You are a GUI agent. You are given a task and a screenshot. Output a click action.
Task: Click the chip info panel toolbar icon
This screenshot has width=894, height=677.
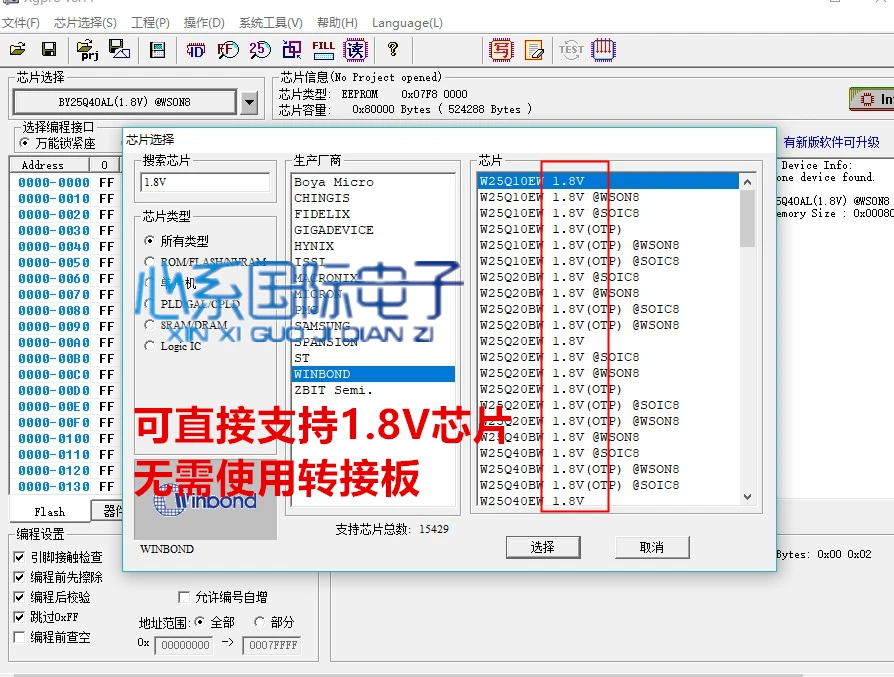point(157,50)
